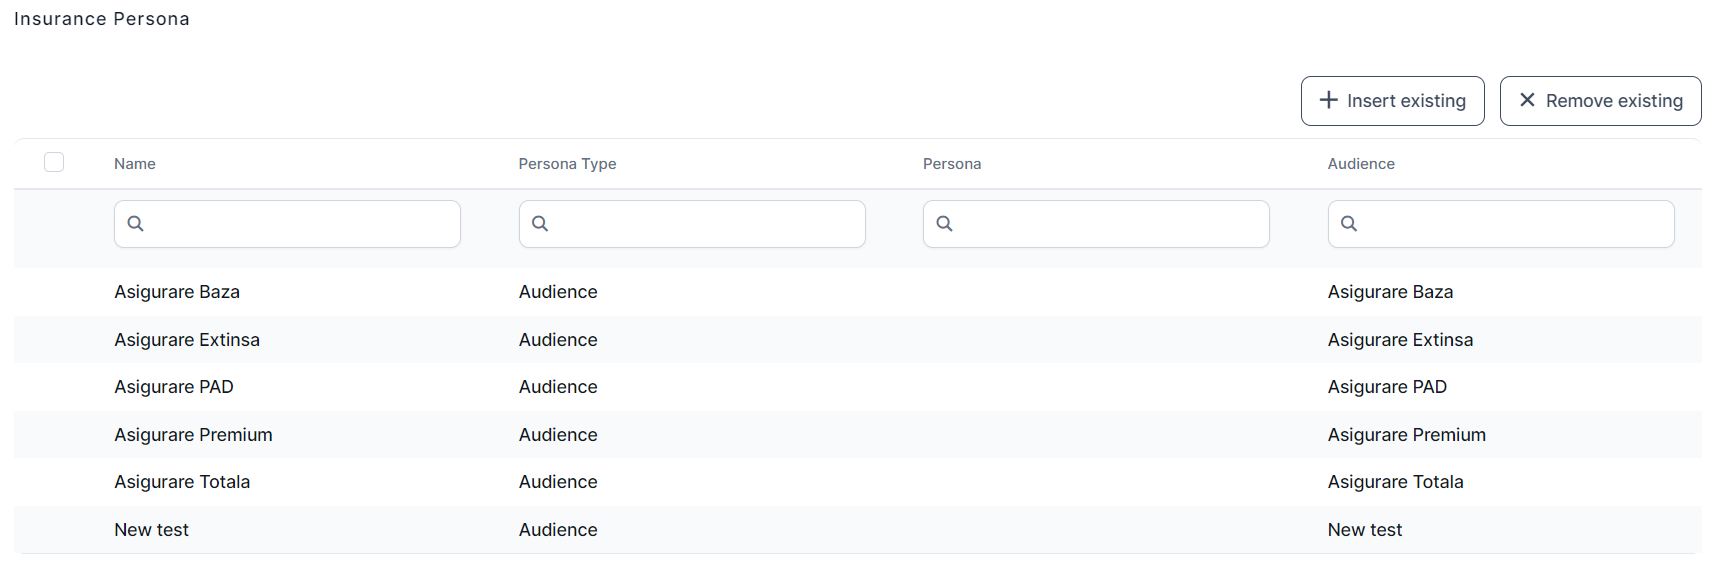1726x571 pixels.
Task: Sort by the Persona column header
Action: click(x=951, y=164)
